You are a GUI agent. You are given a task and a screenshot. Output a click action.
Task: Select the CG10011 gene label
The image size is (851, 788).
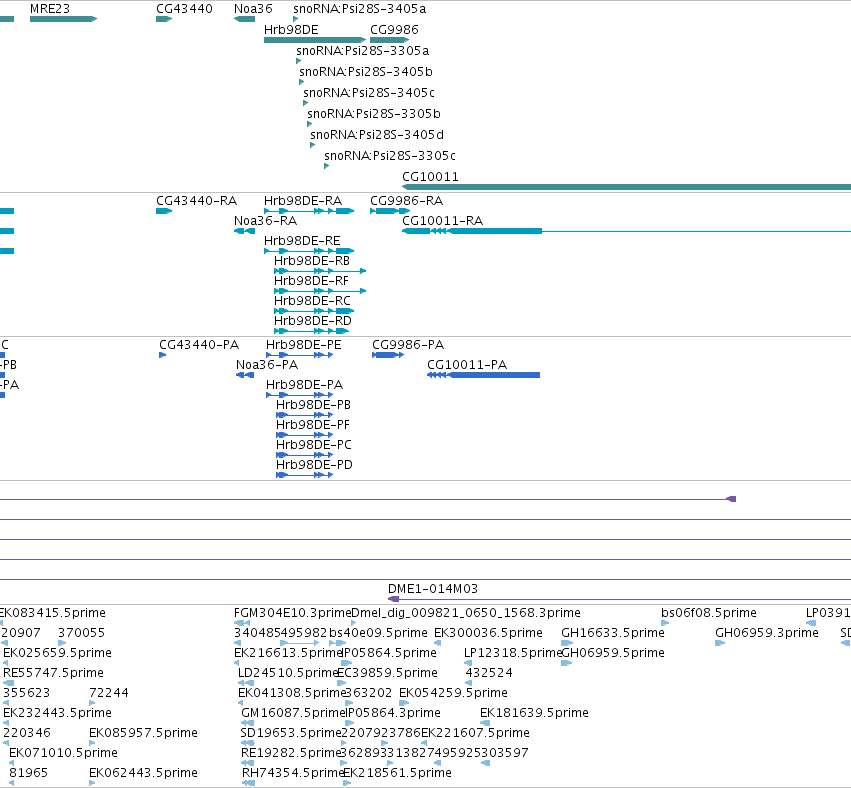pos(430,176)
